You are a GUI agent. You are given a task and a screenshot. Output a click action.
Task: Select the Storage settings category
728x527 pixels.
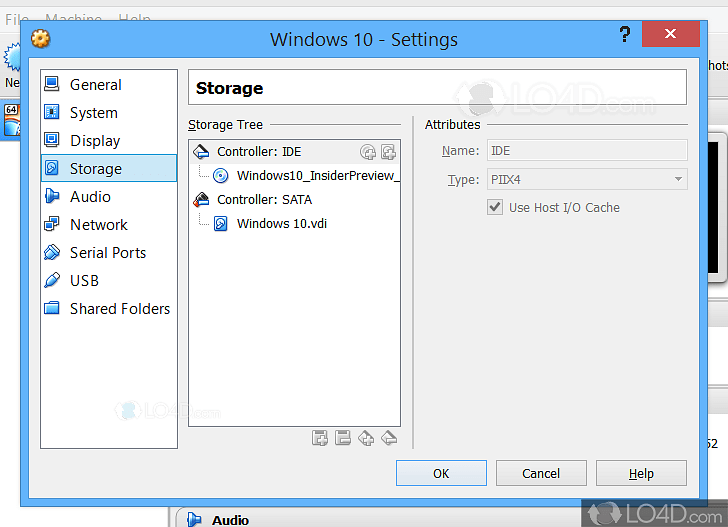(109, 169)
